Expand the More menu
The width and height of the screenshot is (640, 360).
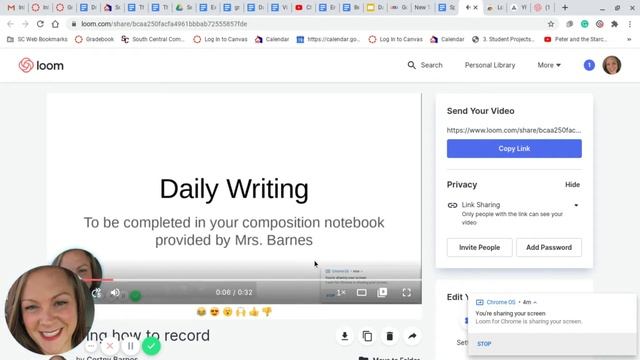(549, 65)
